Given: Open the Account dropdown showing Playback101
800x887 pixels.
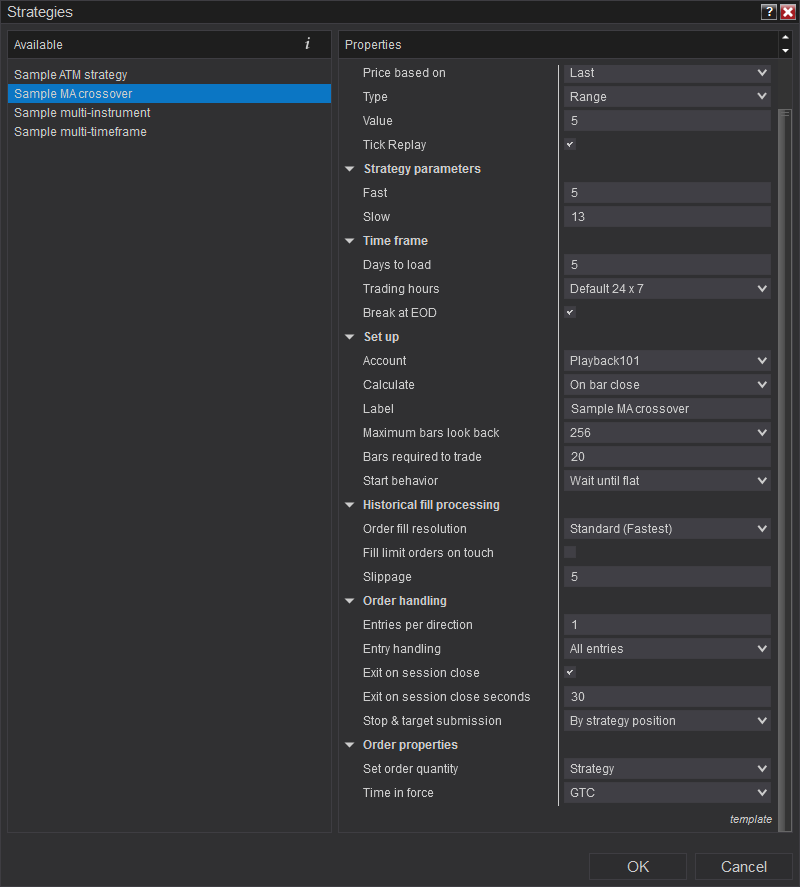Looking at the screenshot, I should [667, 361].
